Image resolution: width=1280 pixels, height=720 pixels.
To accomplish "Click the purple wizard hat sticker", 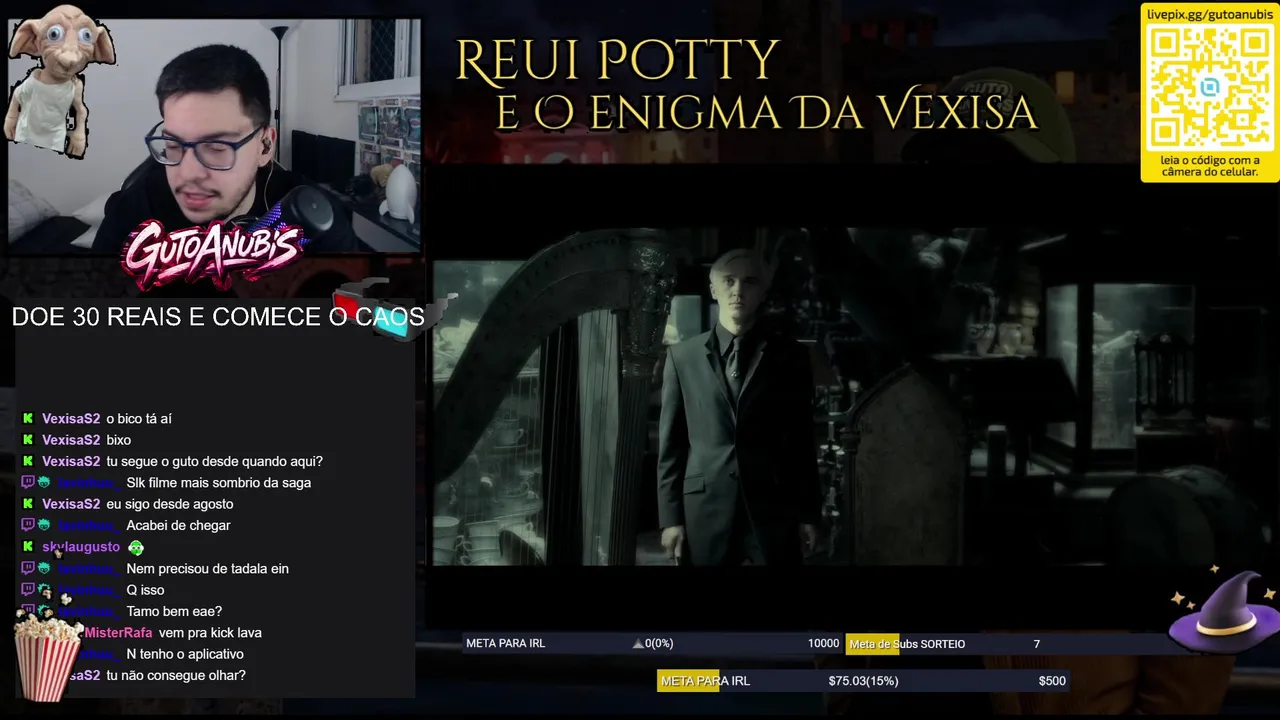I will click(1222, 610).
